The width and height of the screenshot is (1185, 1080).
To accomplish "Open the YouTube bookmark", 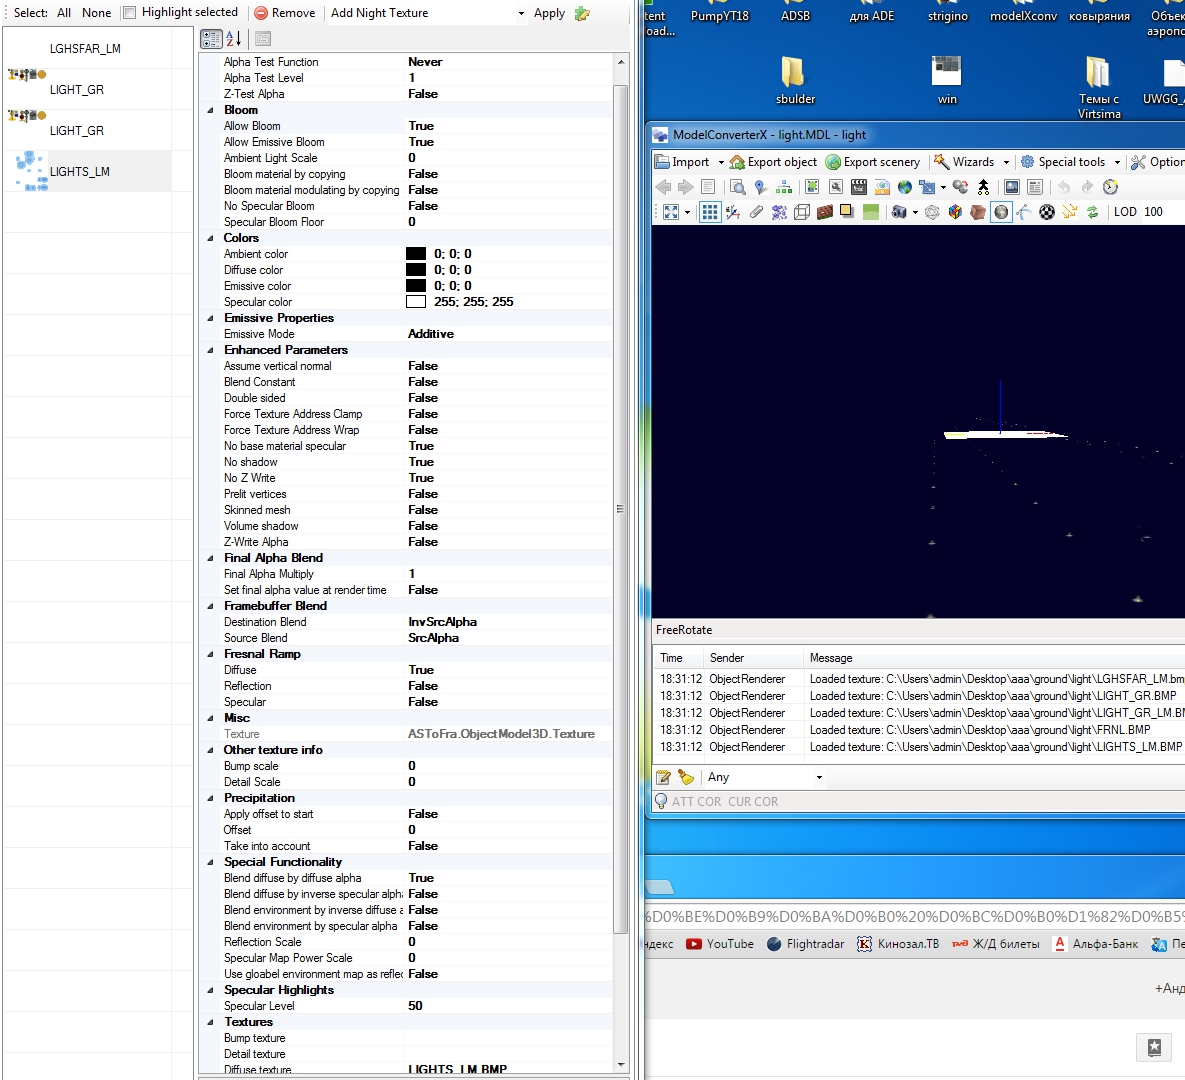I will point(720,944).
